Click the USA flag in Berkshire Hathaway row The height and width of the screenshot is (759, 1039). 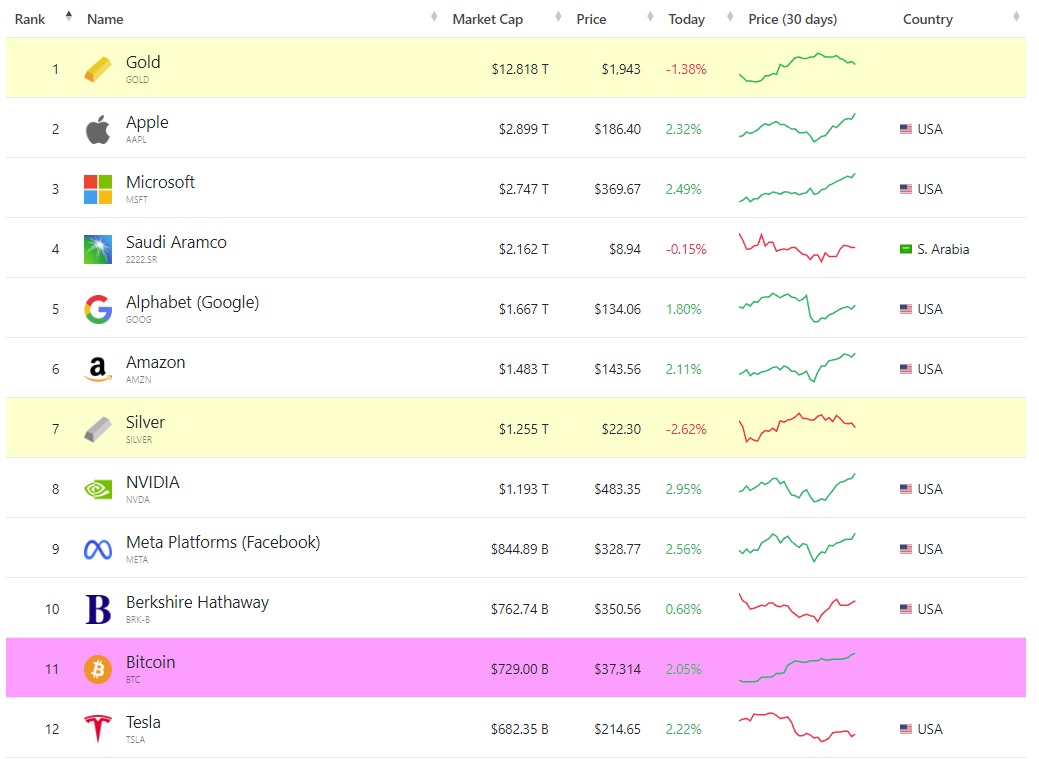(906, 609)
